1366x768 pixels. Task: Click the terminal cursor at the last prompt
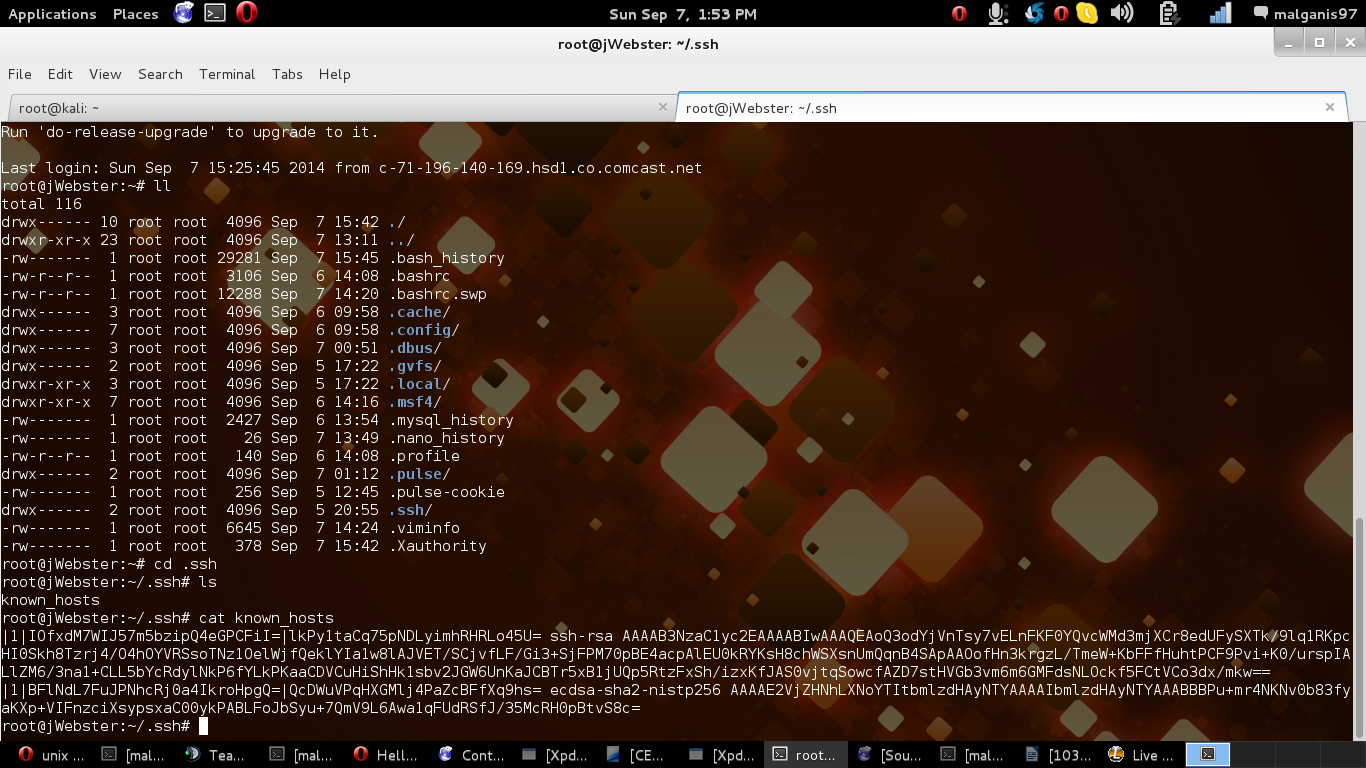tap(203, 726)
